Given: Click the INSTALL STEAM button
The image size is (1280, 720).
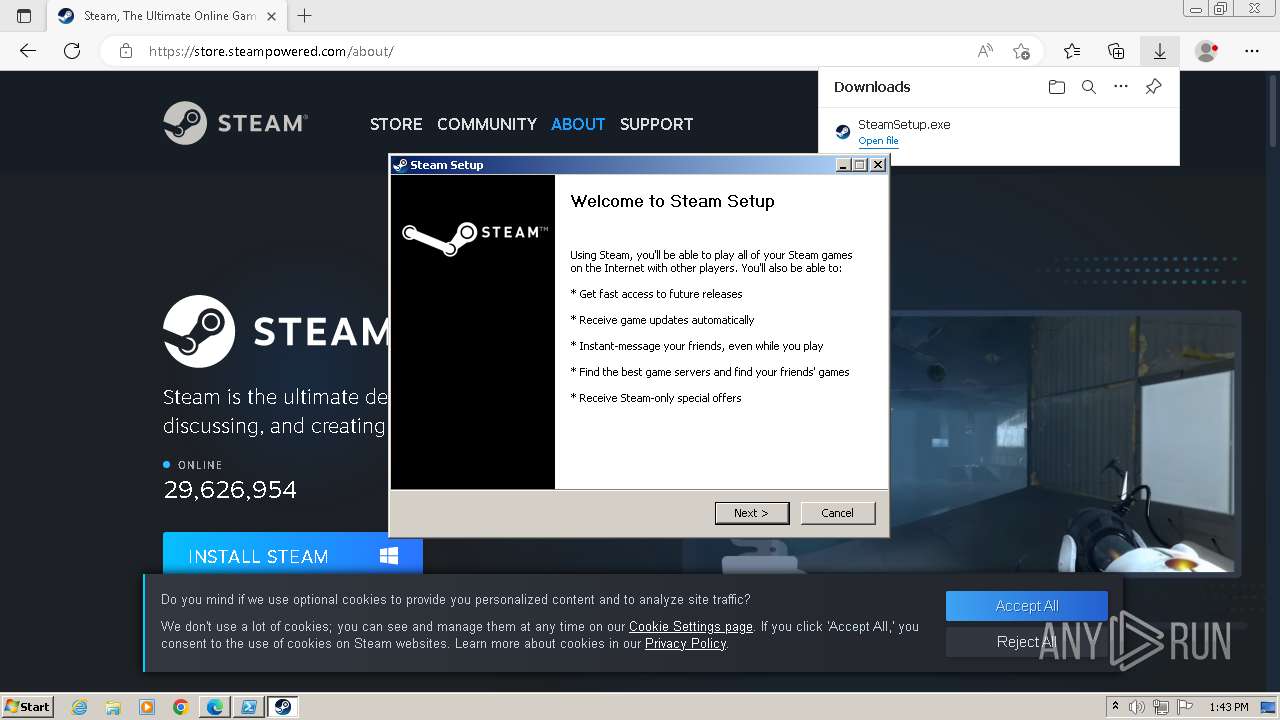Looking at the screenshot, I should pyautogui.click(x=293, y=553).
